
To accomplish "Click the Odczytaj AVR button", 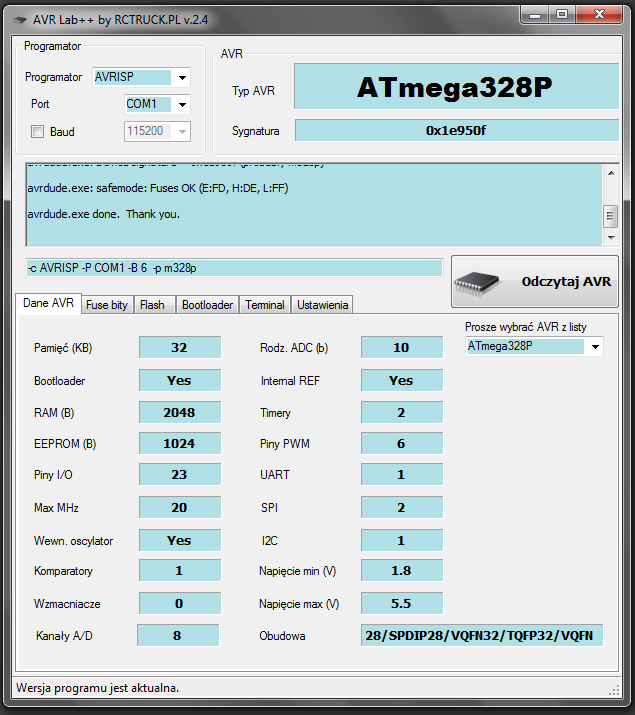I will 535,282.
